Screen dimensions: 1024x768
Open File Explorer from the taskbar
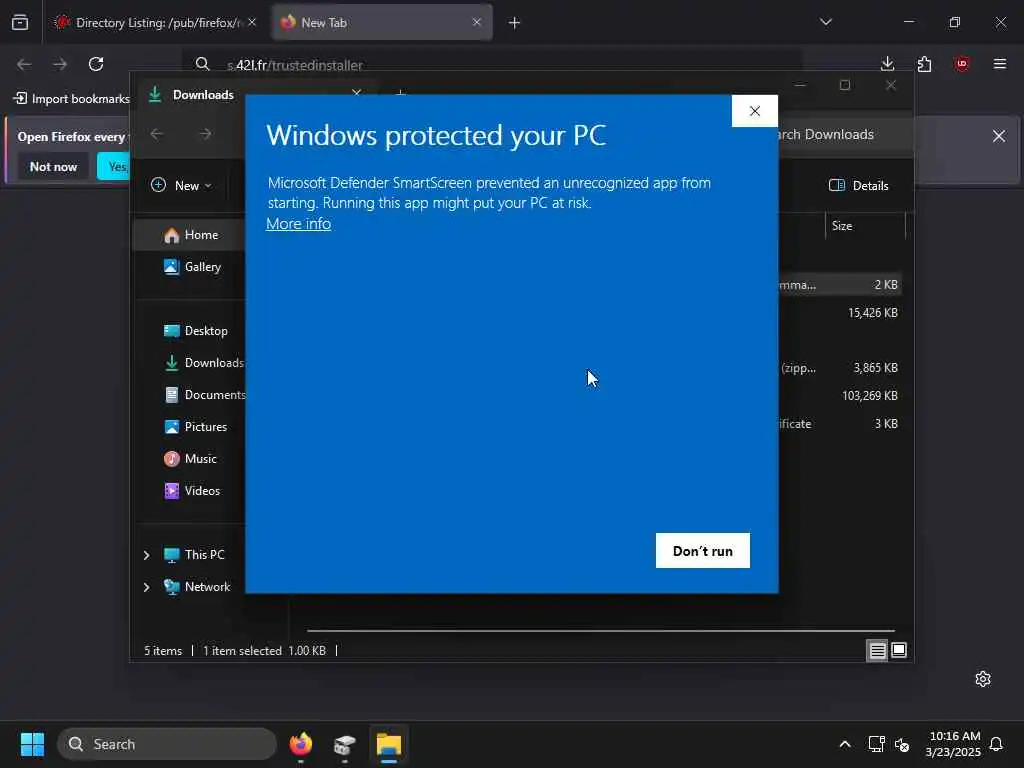pos(389,744)
